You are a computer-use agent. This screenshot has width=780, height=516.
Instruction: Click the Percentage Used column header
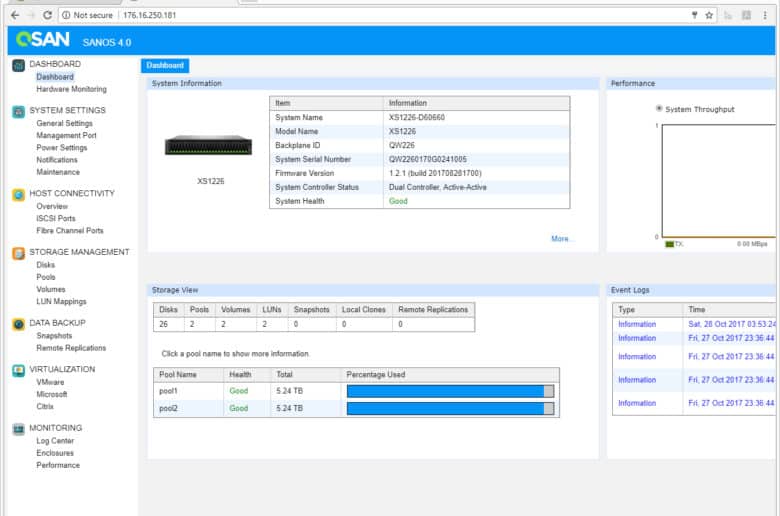pos(376,375)
